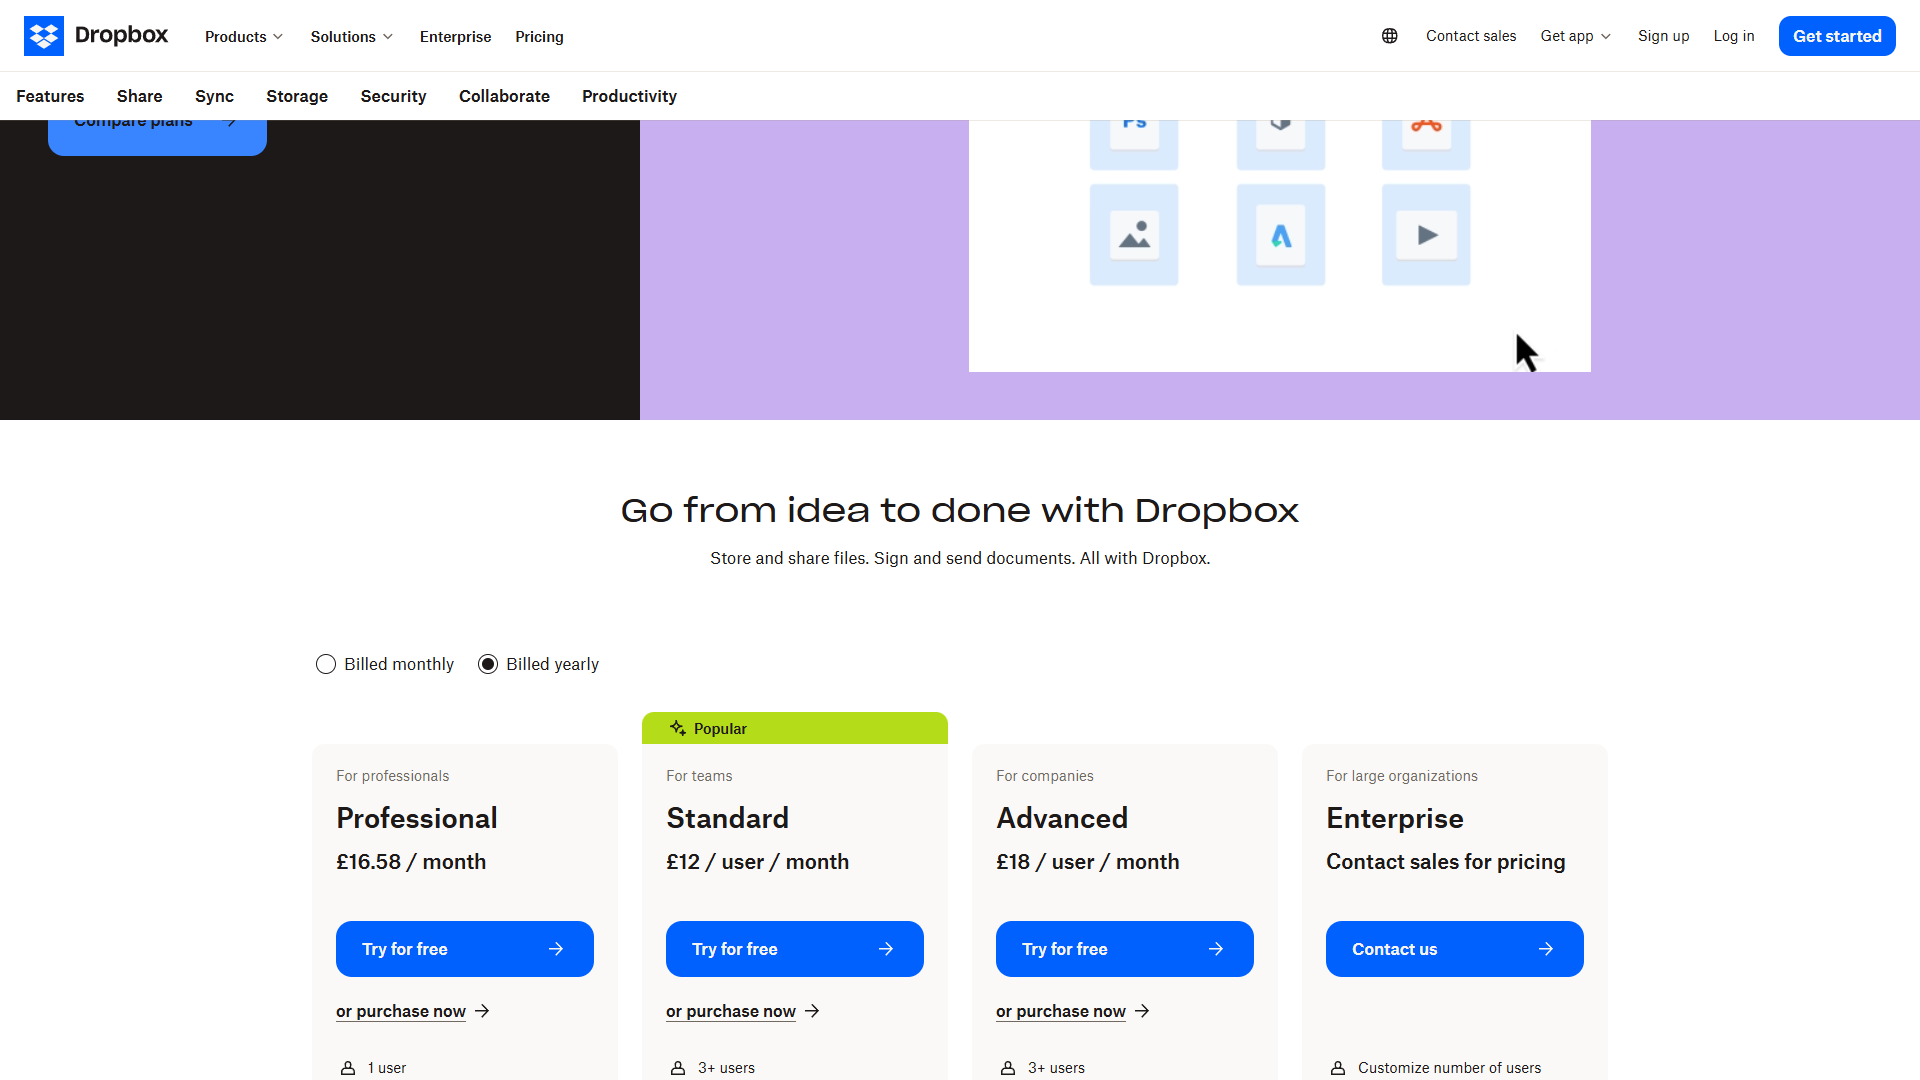Select Billed yearly radio option

[x=488, y=664]
